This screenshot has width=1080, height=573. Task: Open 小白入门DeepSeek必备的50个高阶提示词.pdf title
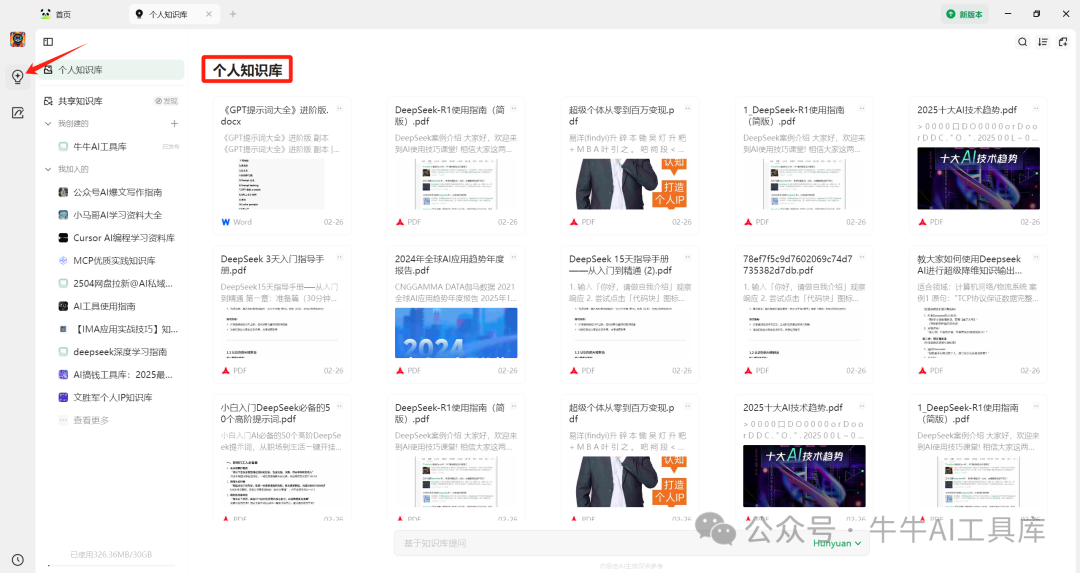click(x=276, y=413)
